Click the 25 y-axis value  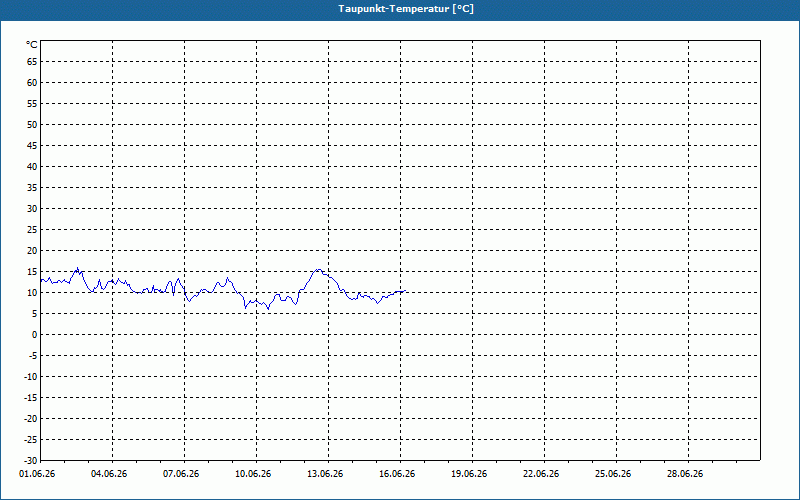pyautogui.click(x=32, y=230)
